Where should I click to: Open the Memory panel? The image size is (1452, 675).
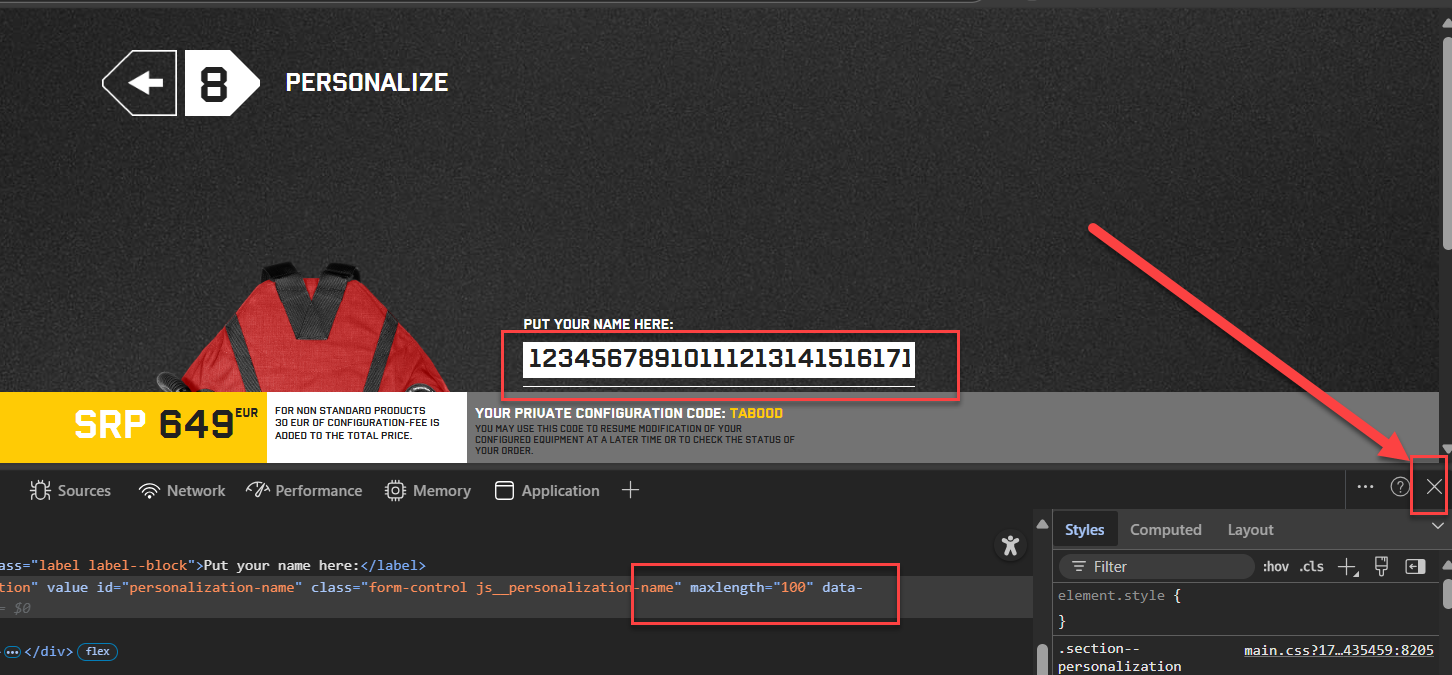pos(428,491)
